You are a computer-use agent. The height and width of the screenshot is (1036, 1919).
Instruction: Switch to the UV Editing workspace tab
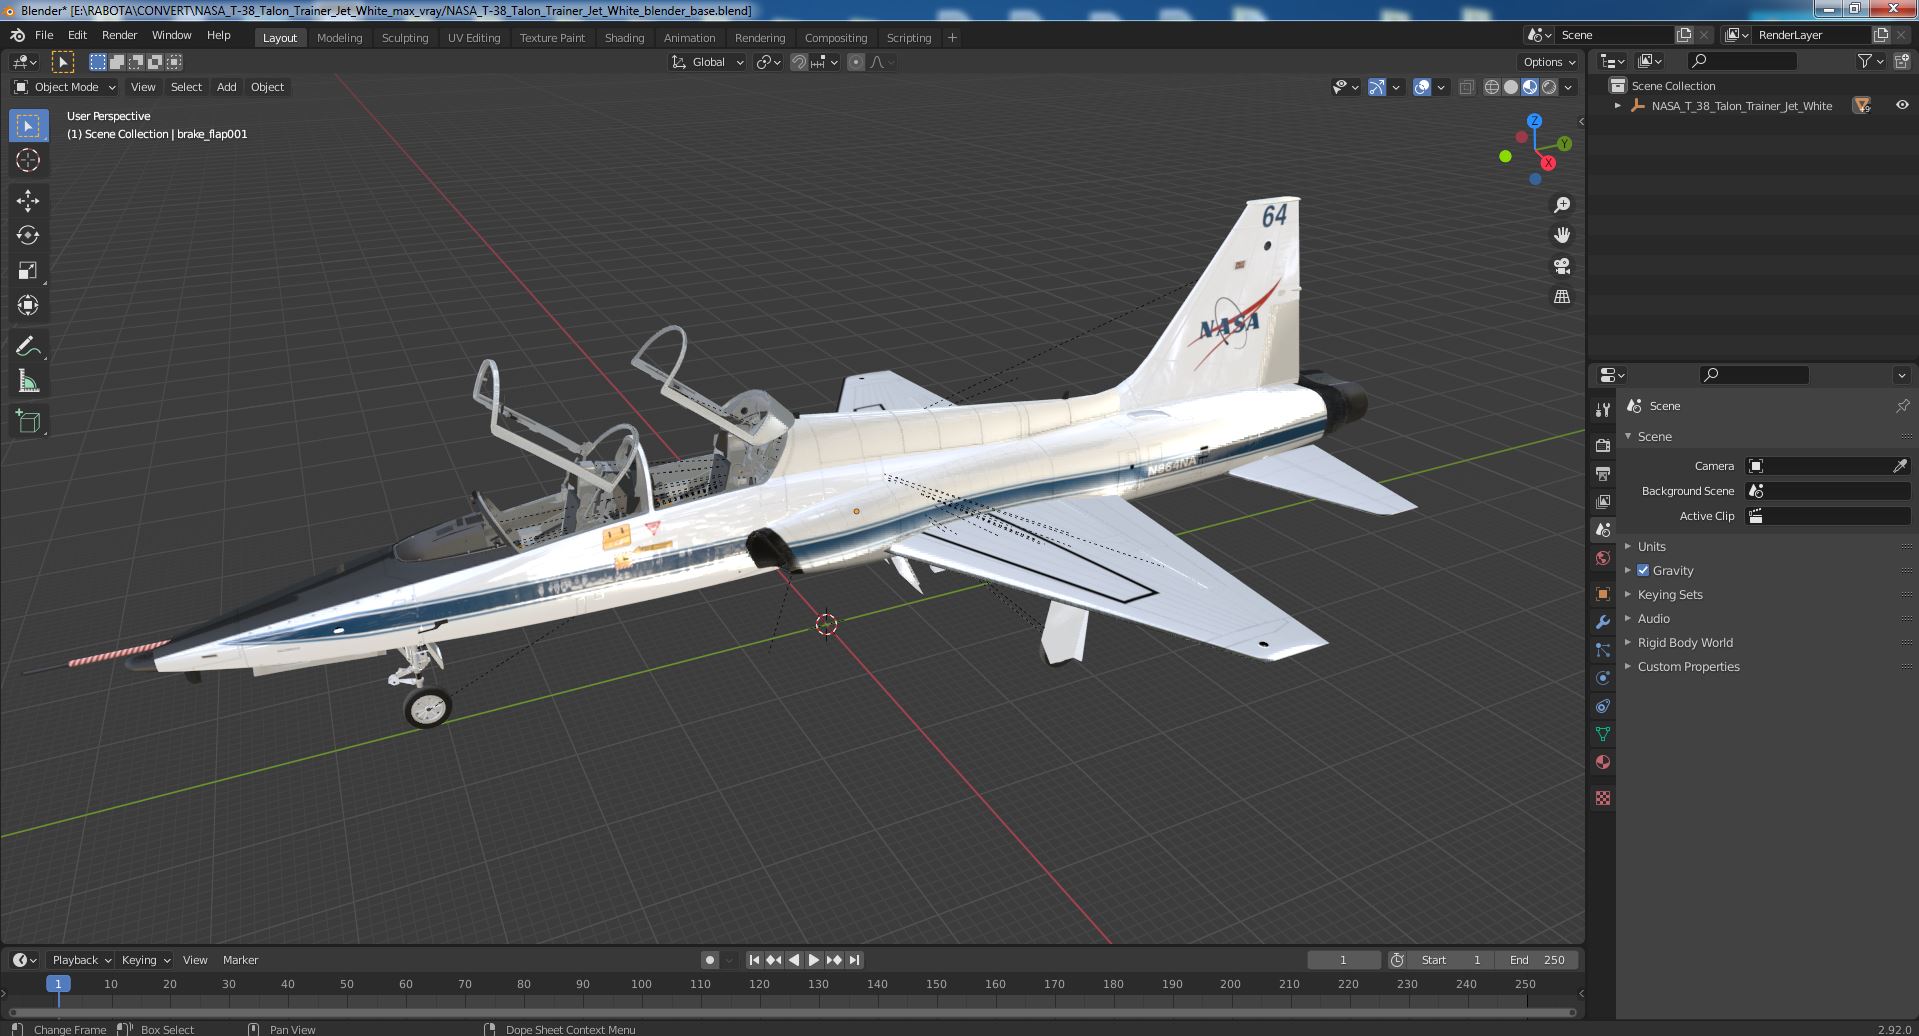474,38
